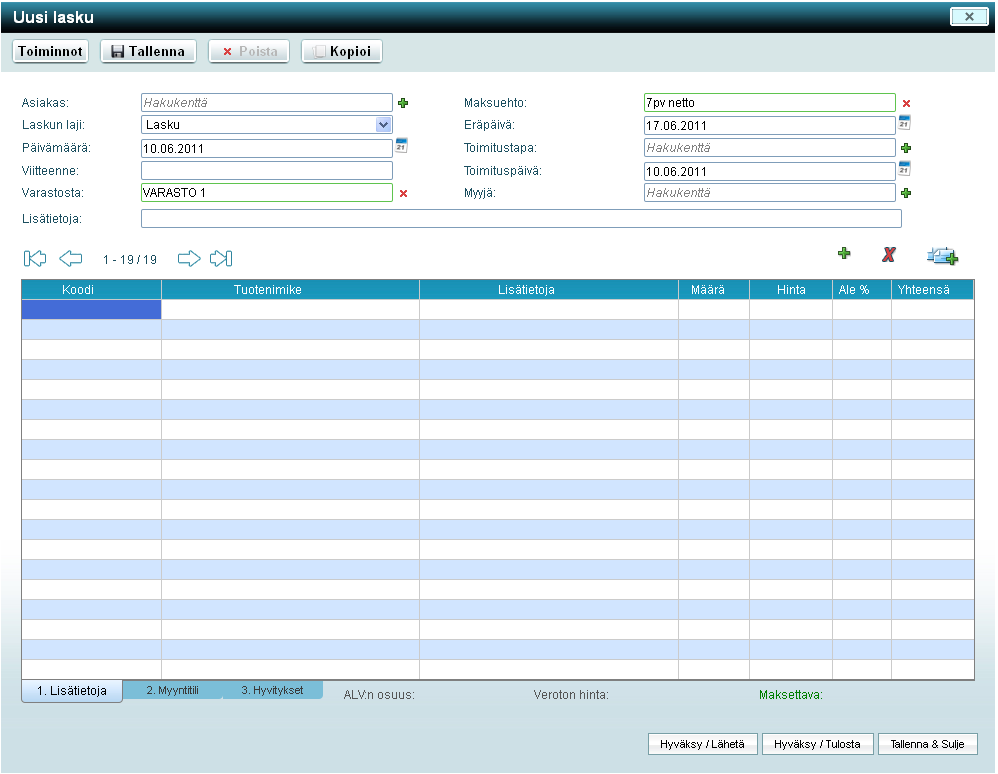Go to last page of invoice rows
This screenshot has width=998, height=774.
click(x=221, y=258)
